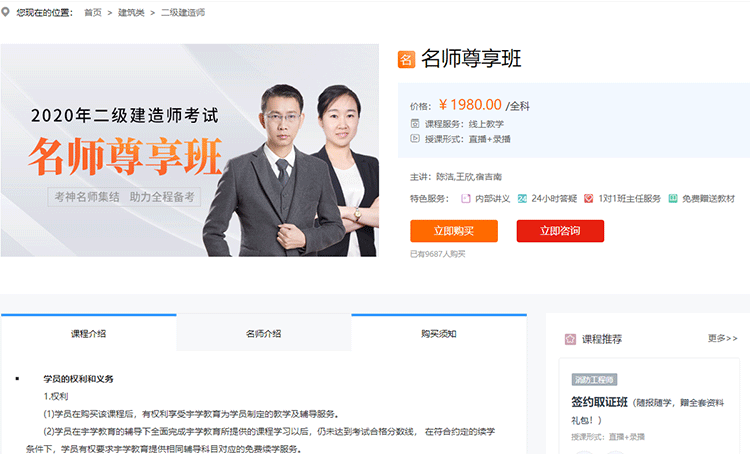
Task: Click the red 立即咨询 button
Action: point(560,231)
